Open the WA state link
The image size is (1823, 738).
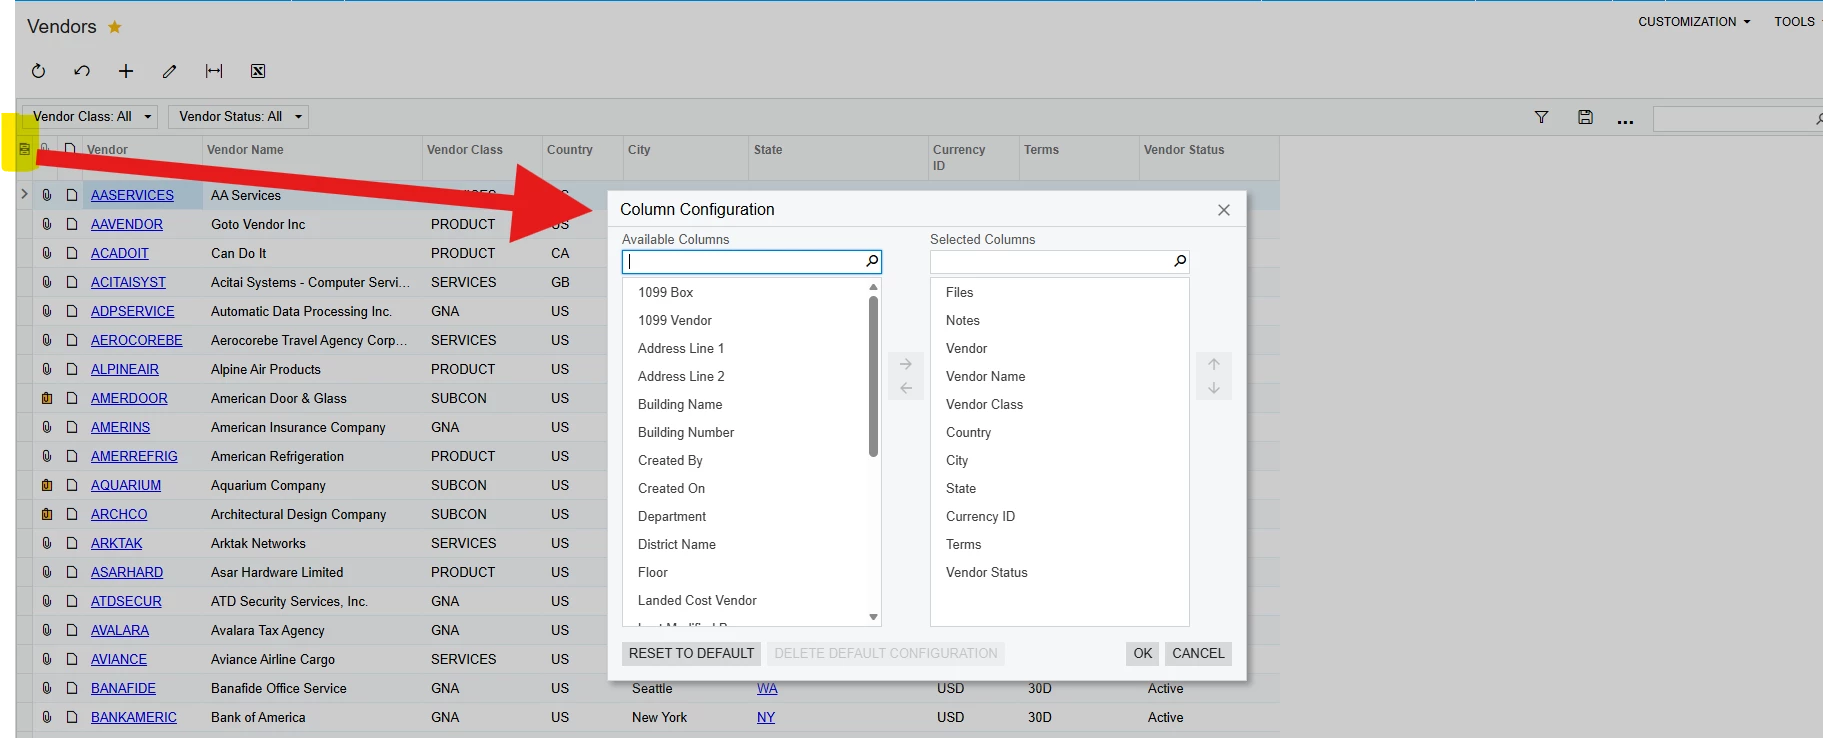767,688
